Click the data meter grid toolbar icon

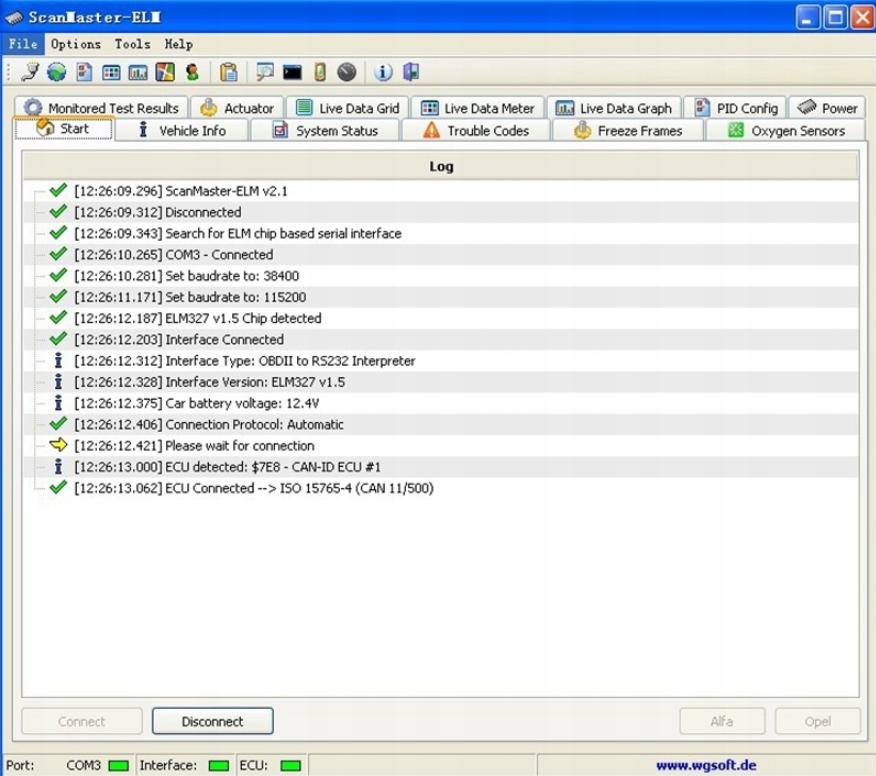[x=111, y=73]
